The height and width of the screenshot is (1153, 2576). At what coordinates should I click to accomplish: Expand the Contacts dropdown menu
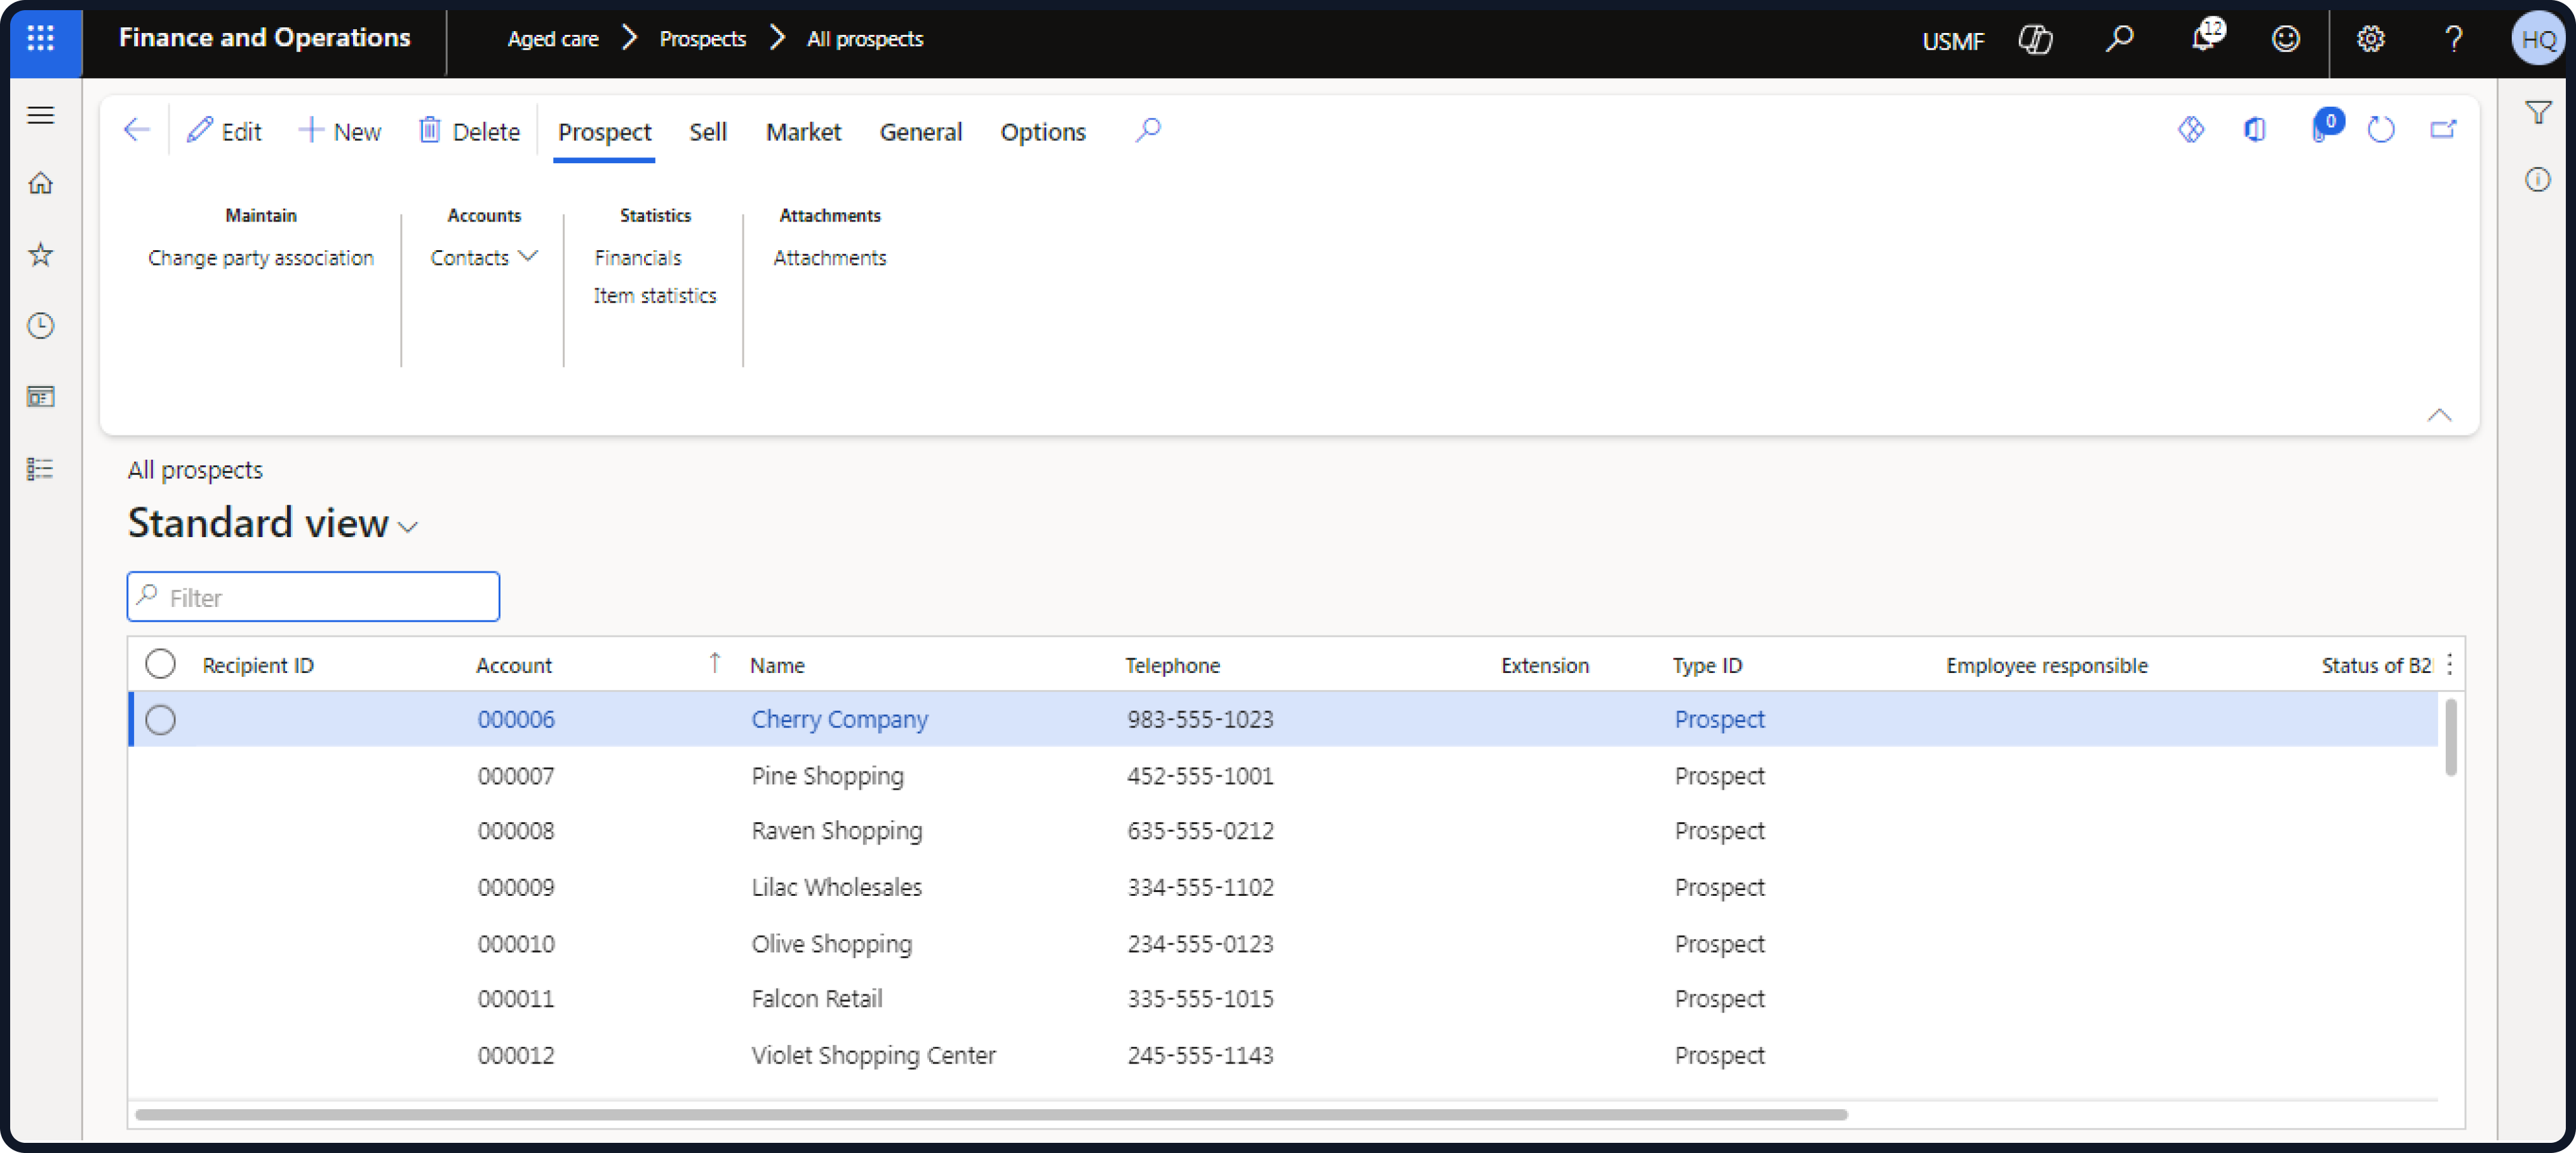484,258
